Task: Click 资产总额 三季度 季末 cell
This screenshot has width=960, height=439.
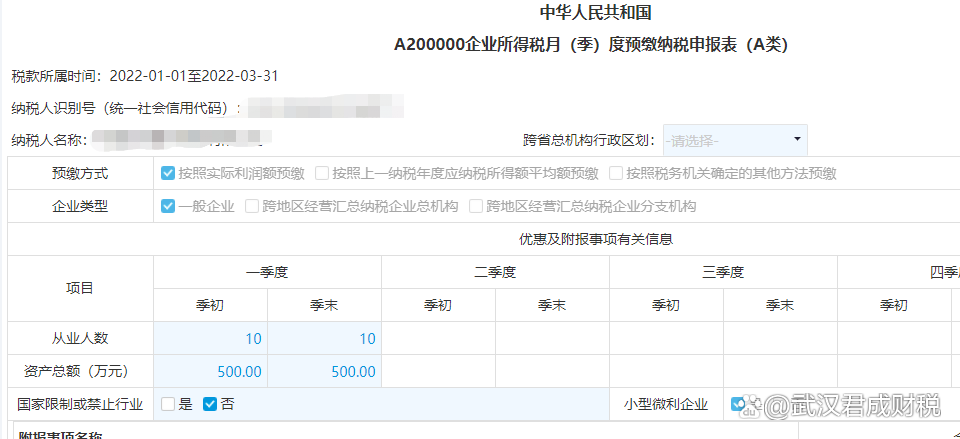Action: pos(780,371)
